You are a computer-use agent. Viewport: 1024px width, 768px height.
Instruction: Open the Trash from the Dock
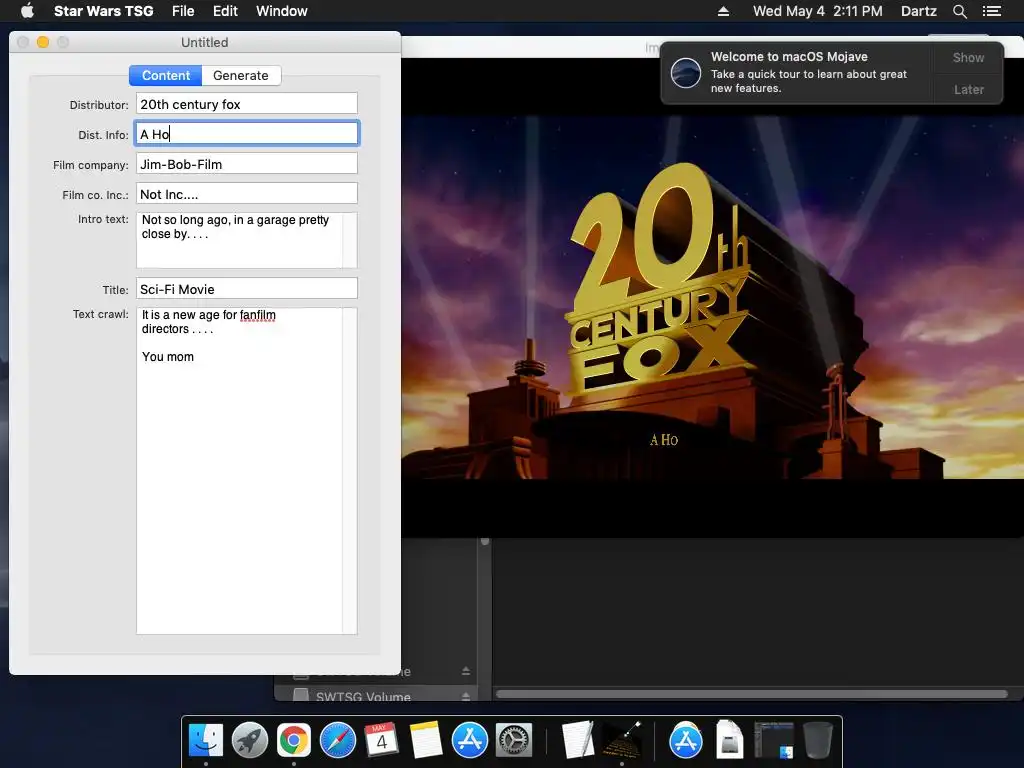pos(817,740)
